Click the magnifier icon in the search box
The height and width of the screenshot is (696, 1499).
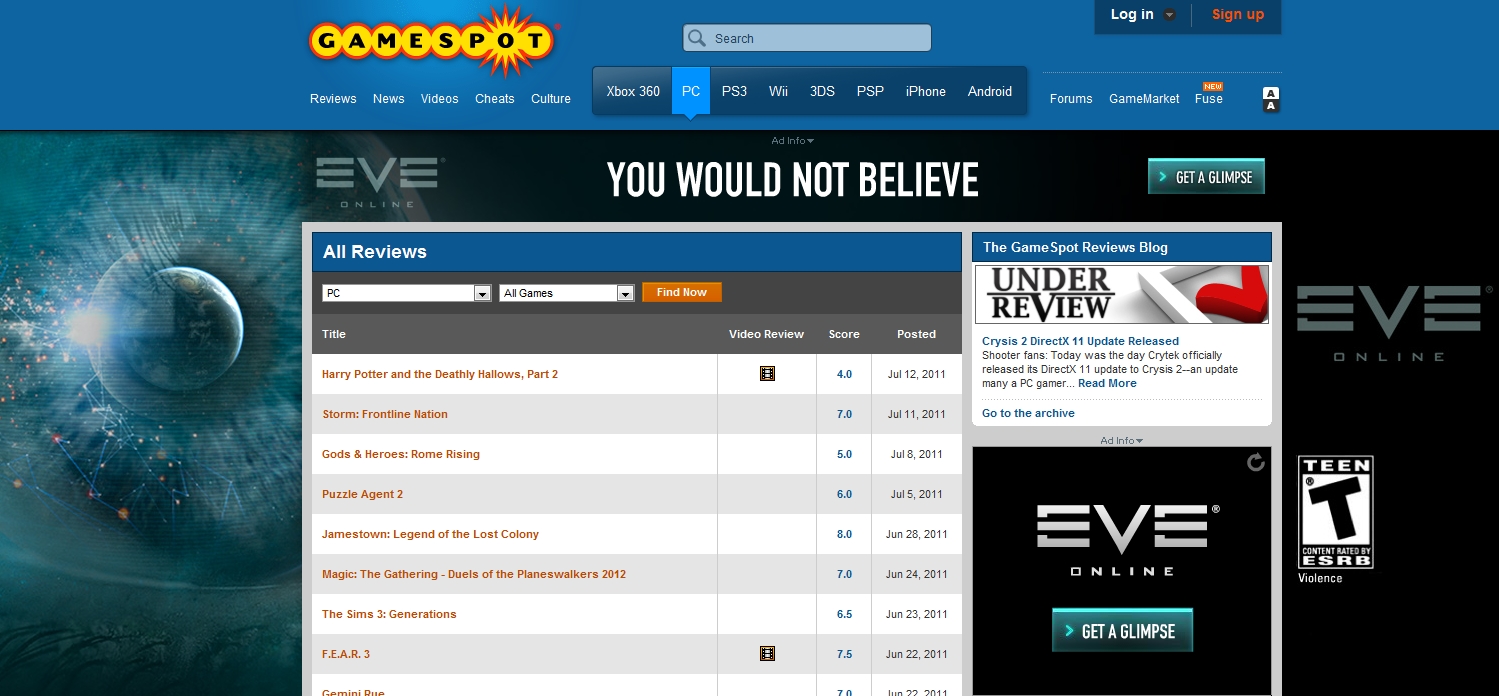pyautogui.click(x=697, y=38)
